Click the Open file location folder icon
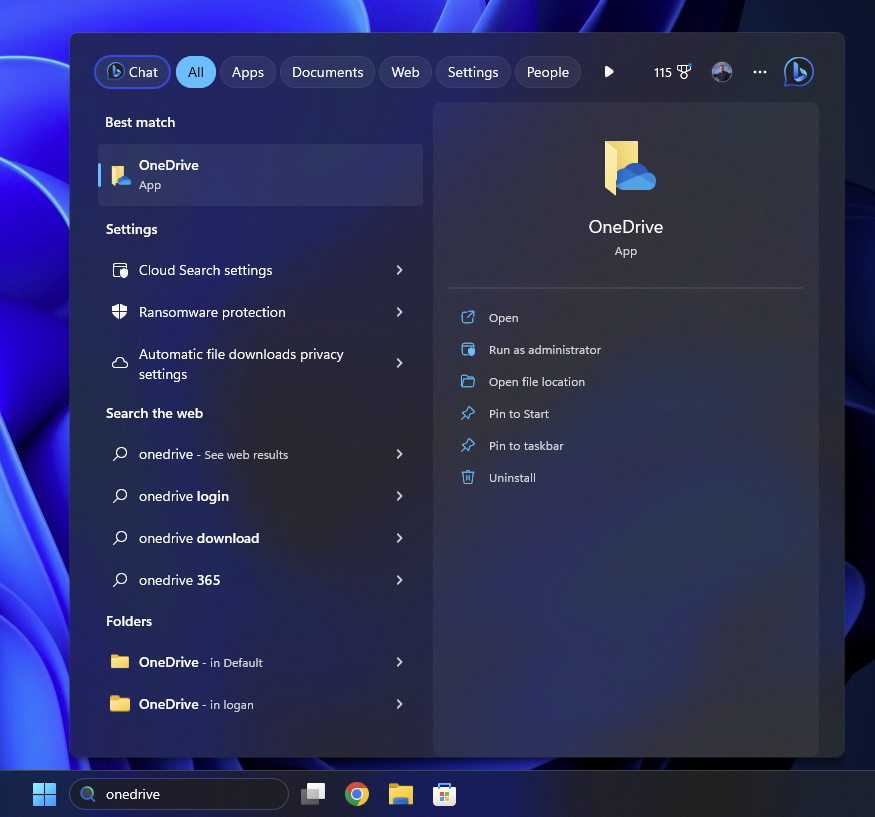This screenshot has width=875, height=817. pos(468,381)
